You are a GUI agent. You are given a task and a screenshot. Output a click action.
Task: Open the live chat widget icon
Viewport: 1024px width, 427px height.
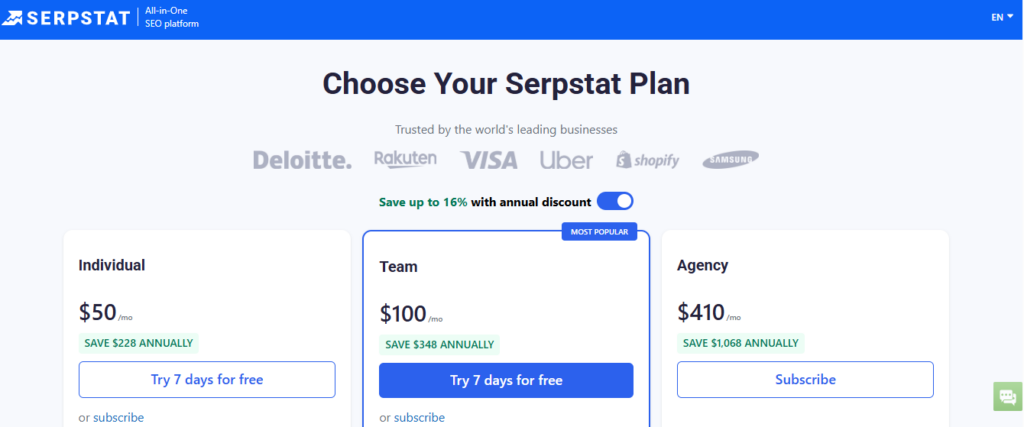pyautogui.click(x=1006, y=396)
